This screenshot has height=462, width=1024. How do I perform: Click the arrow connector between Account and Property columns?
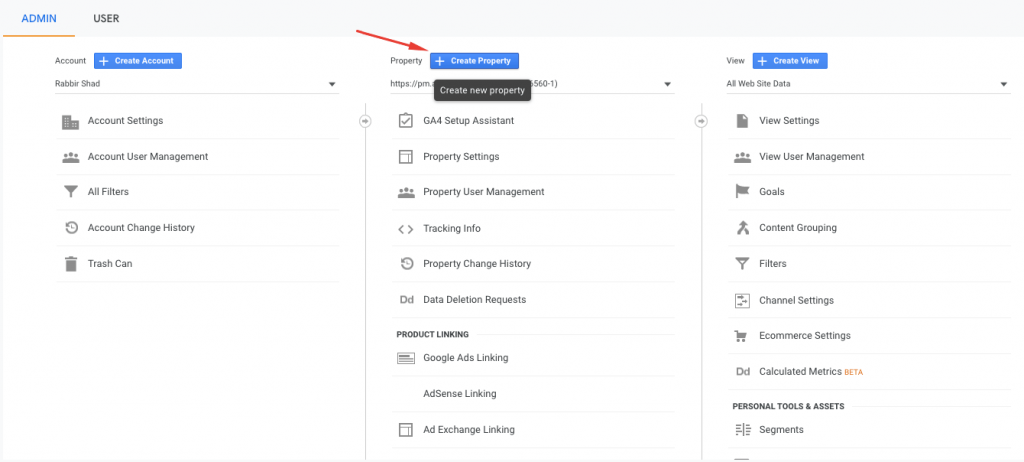pos(365,121)
